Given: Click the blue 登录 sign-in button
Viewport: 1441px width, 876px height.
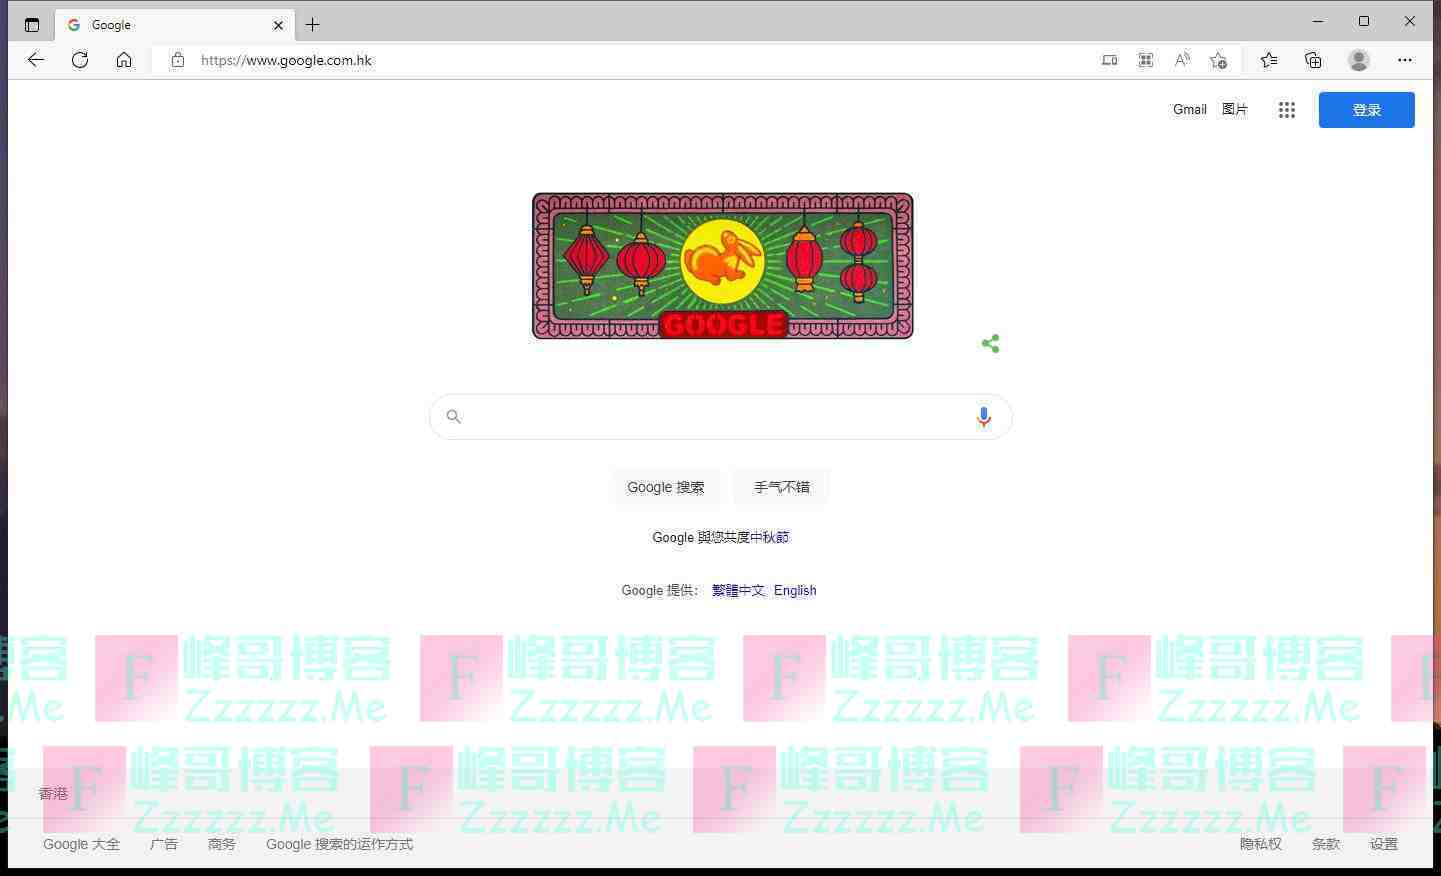Looking at the screenshot, I should [1366, 110].
